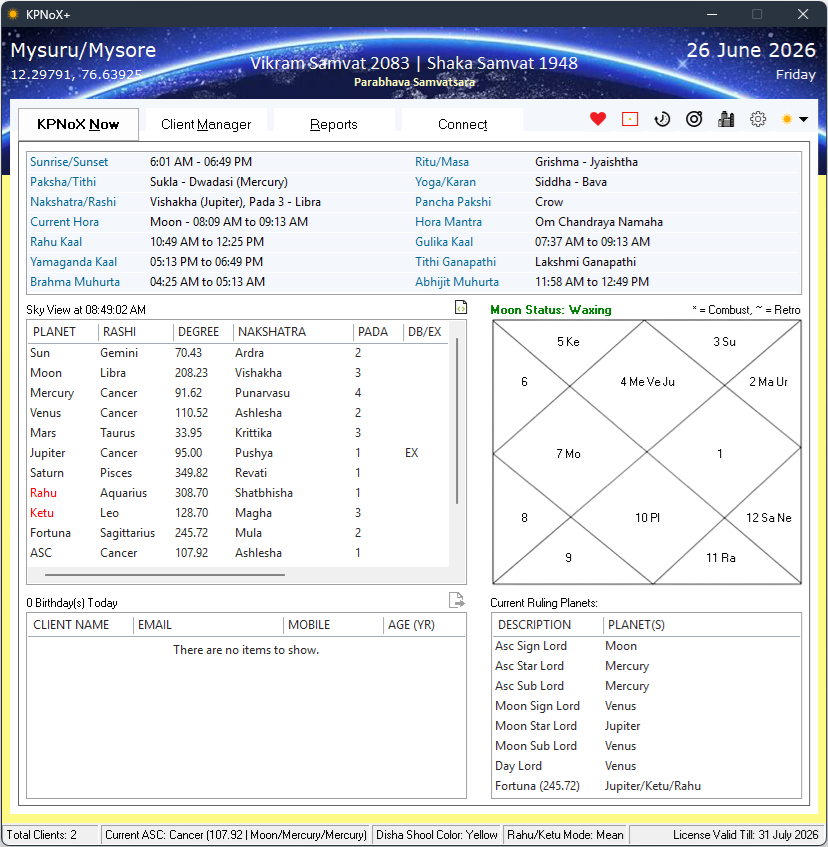The height and width of the screenshot is (847, 828).
Task: Click the birthdays list export icon
Action: point(456,600)
